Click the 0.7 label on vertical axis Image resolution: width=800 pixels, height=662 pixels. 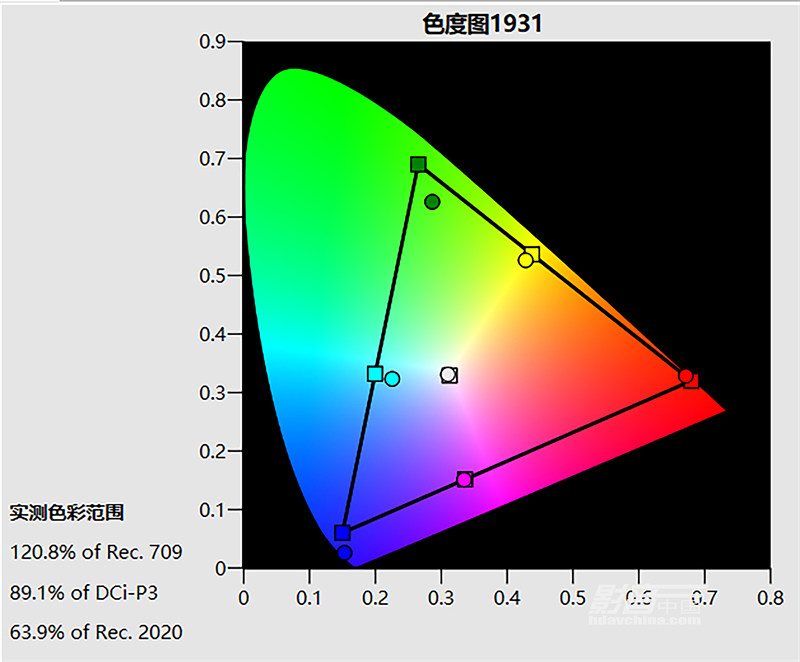point(213,159)
